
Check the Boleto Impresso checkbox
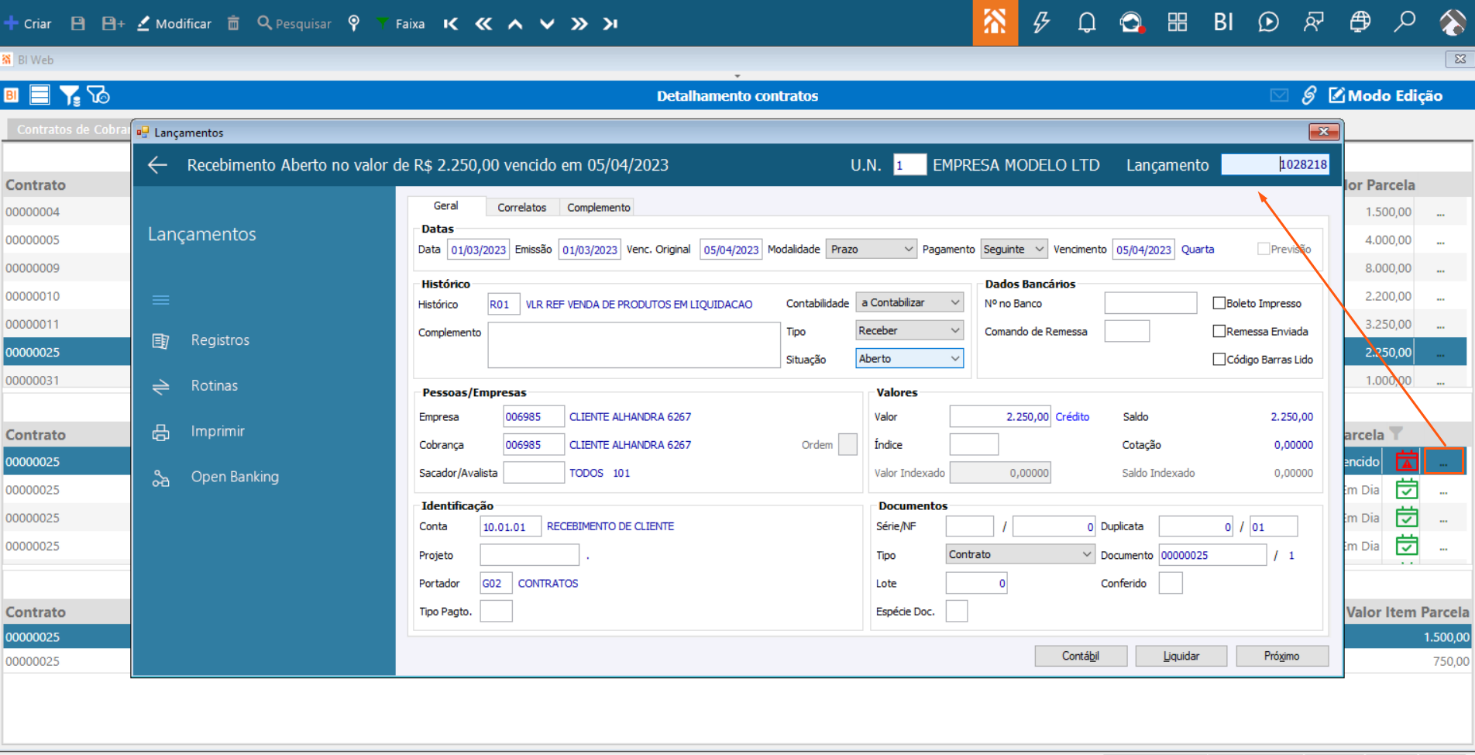tap(1219, 303)
